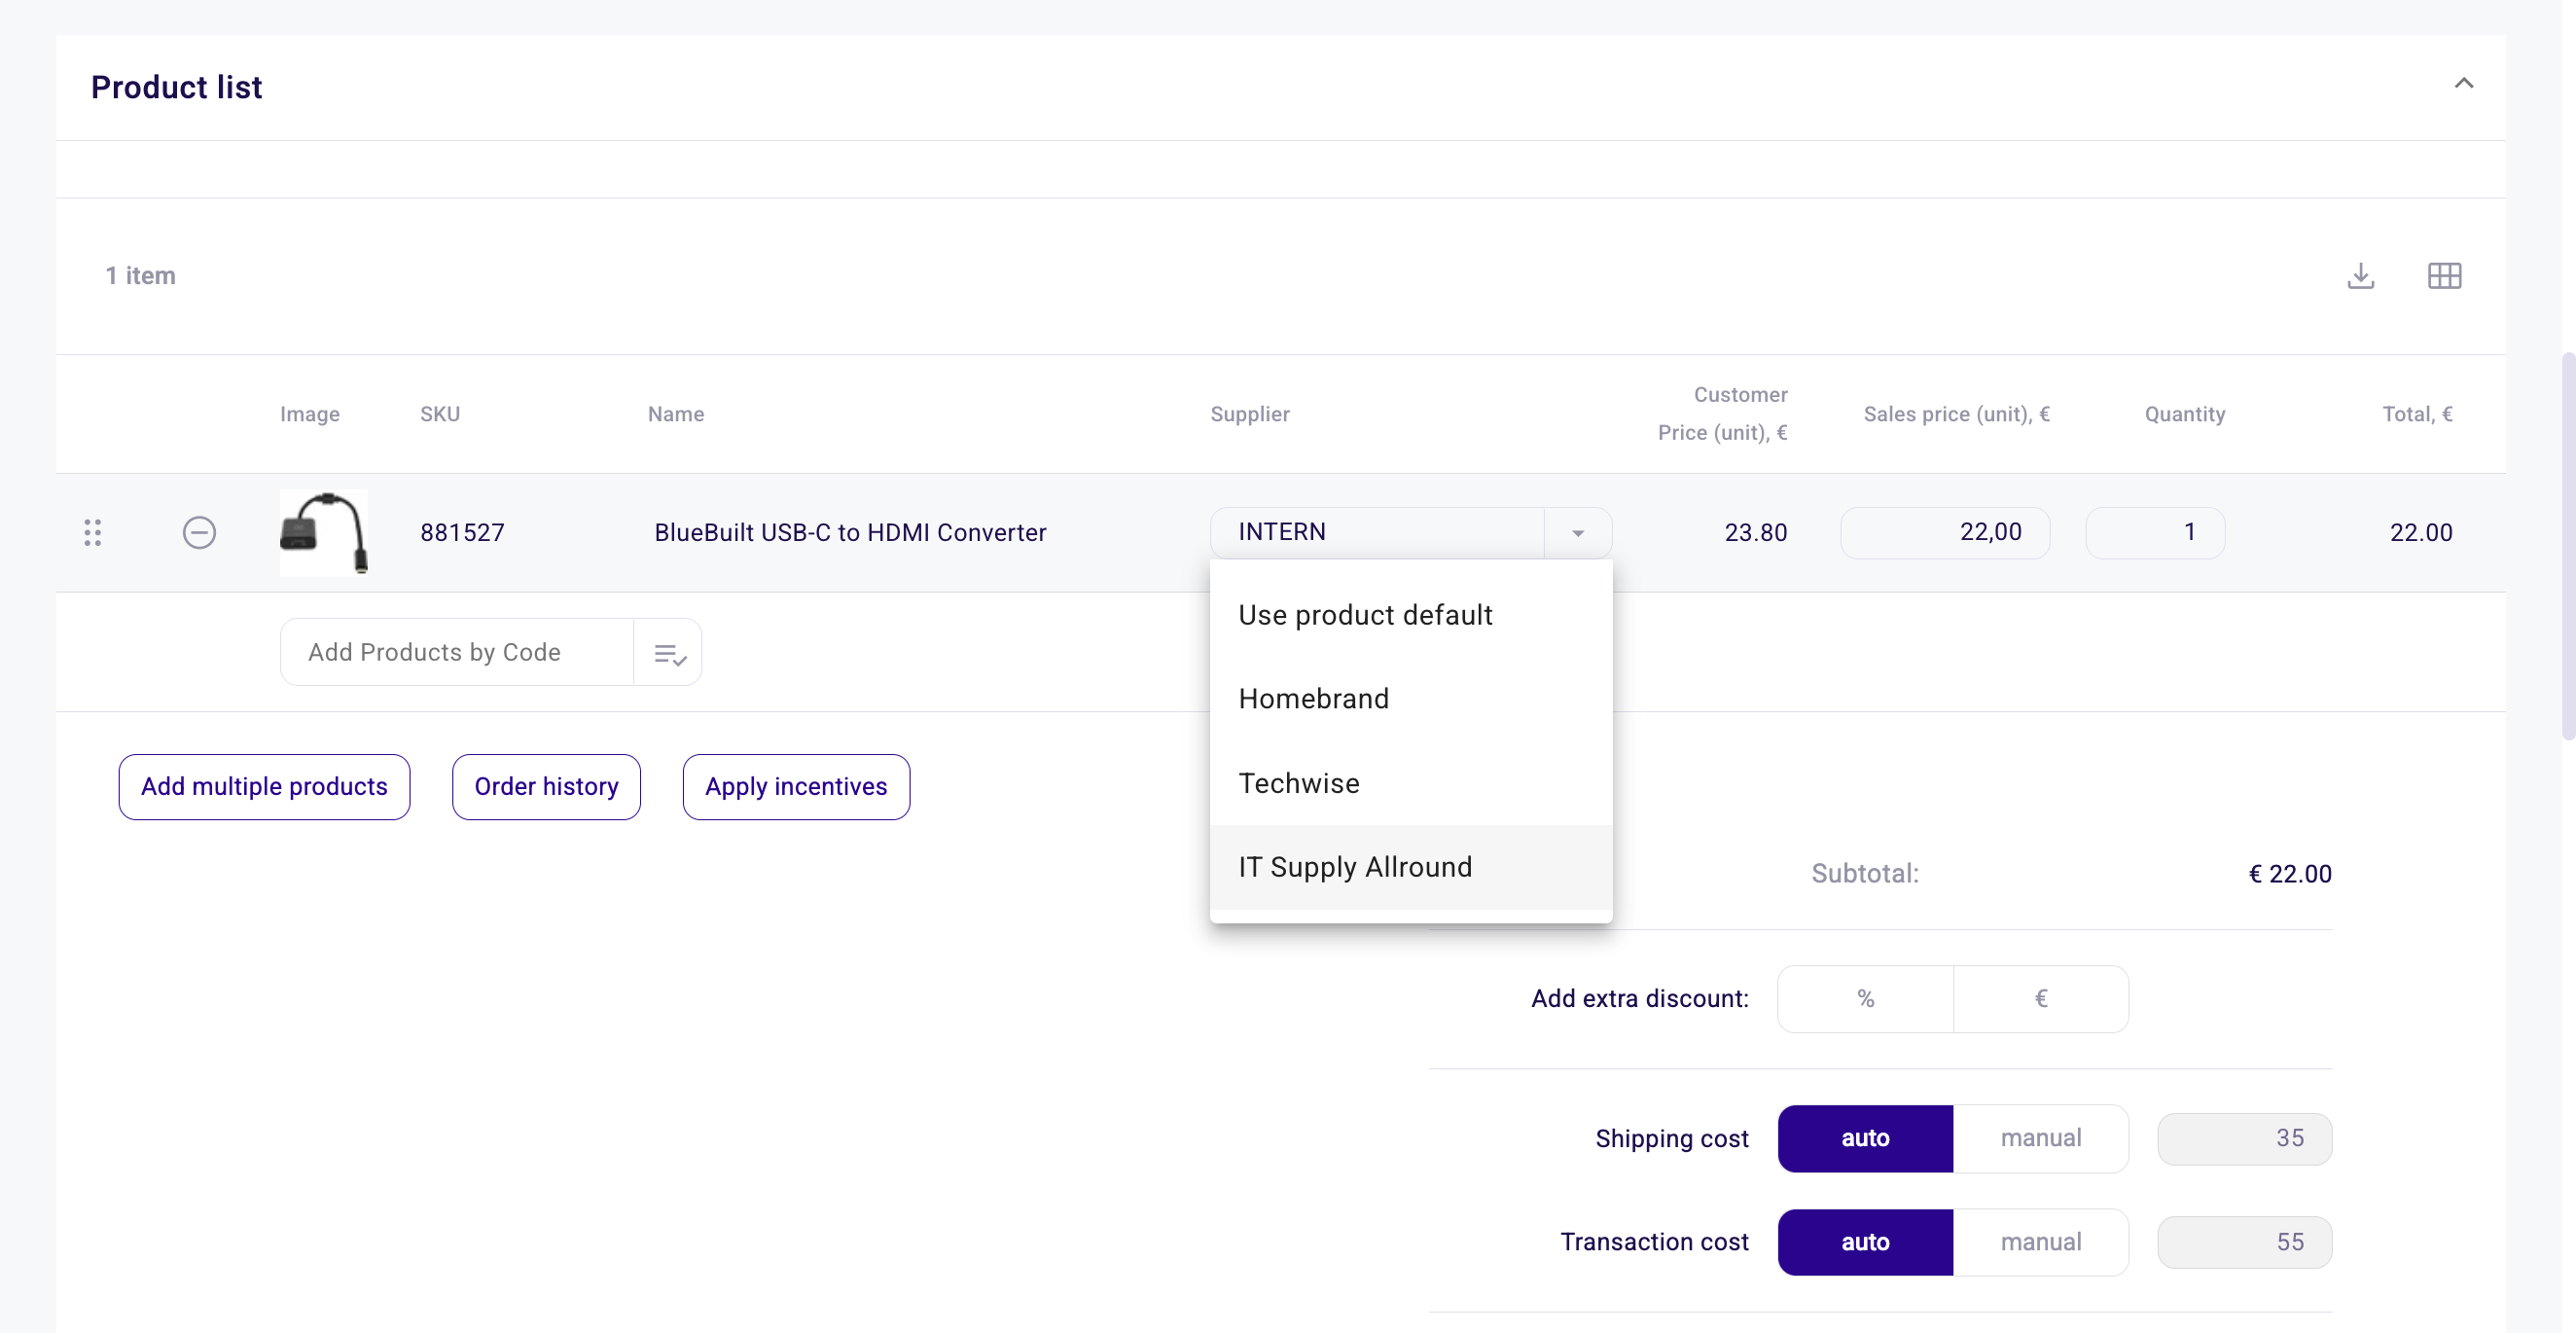Click the row total 22.00

(2420, 532)
